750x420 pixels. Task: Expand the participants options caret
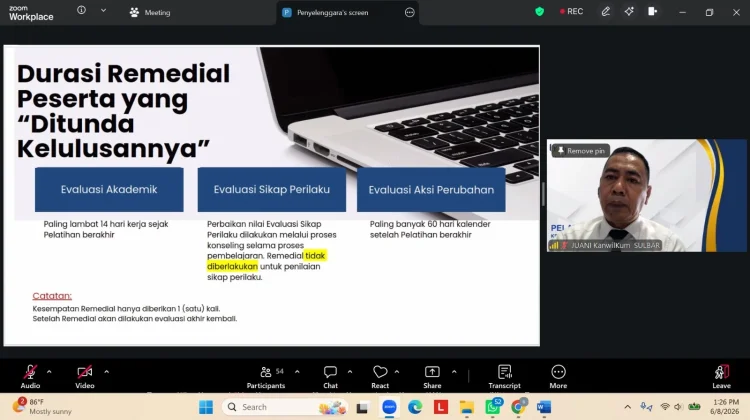pos(297,372)
